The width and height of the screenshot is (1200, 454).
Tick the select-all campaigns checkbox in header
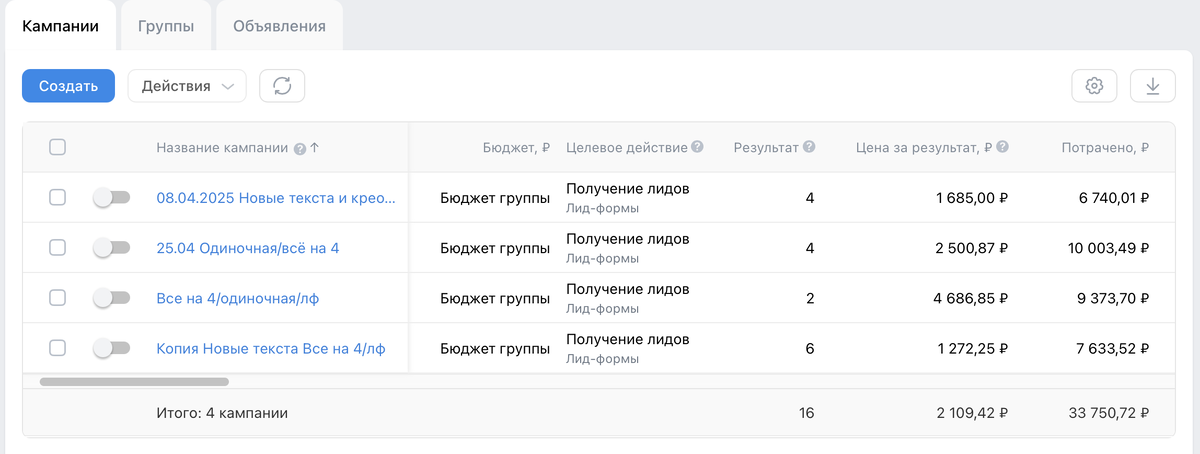click(58, 147)
